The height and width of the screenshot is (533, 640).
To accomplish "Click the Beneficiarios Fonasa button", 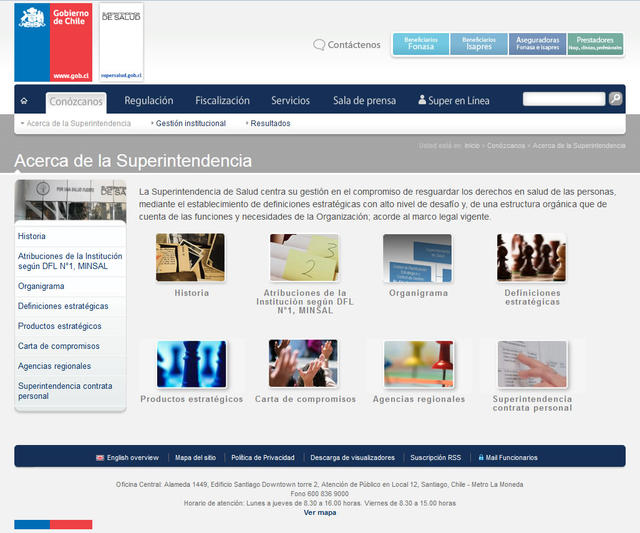I will click(x=421, y=44).
